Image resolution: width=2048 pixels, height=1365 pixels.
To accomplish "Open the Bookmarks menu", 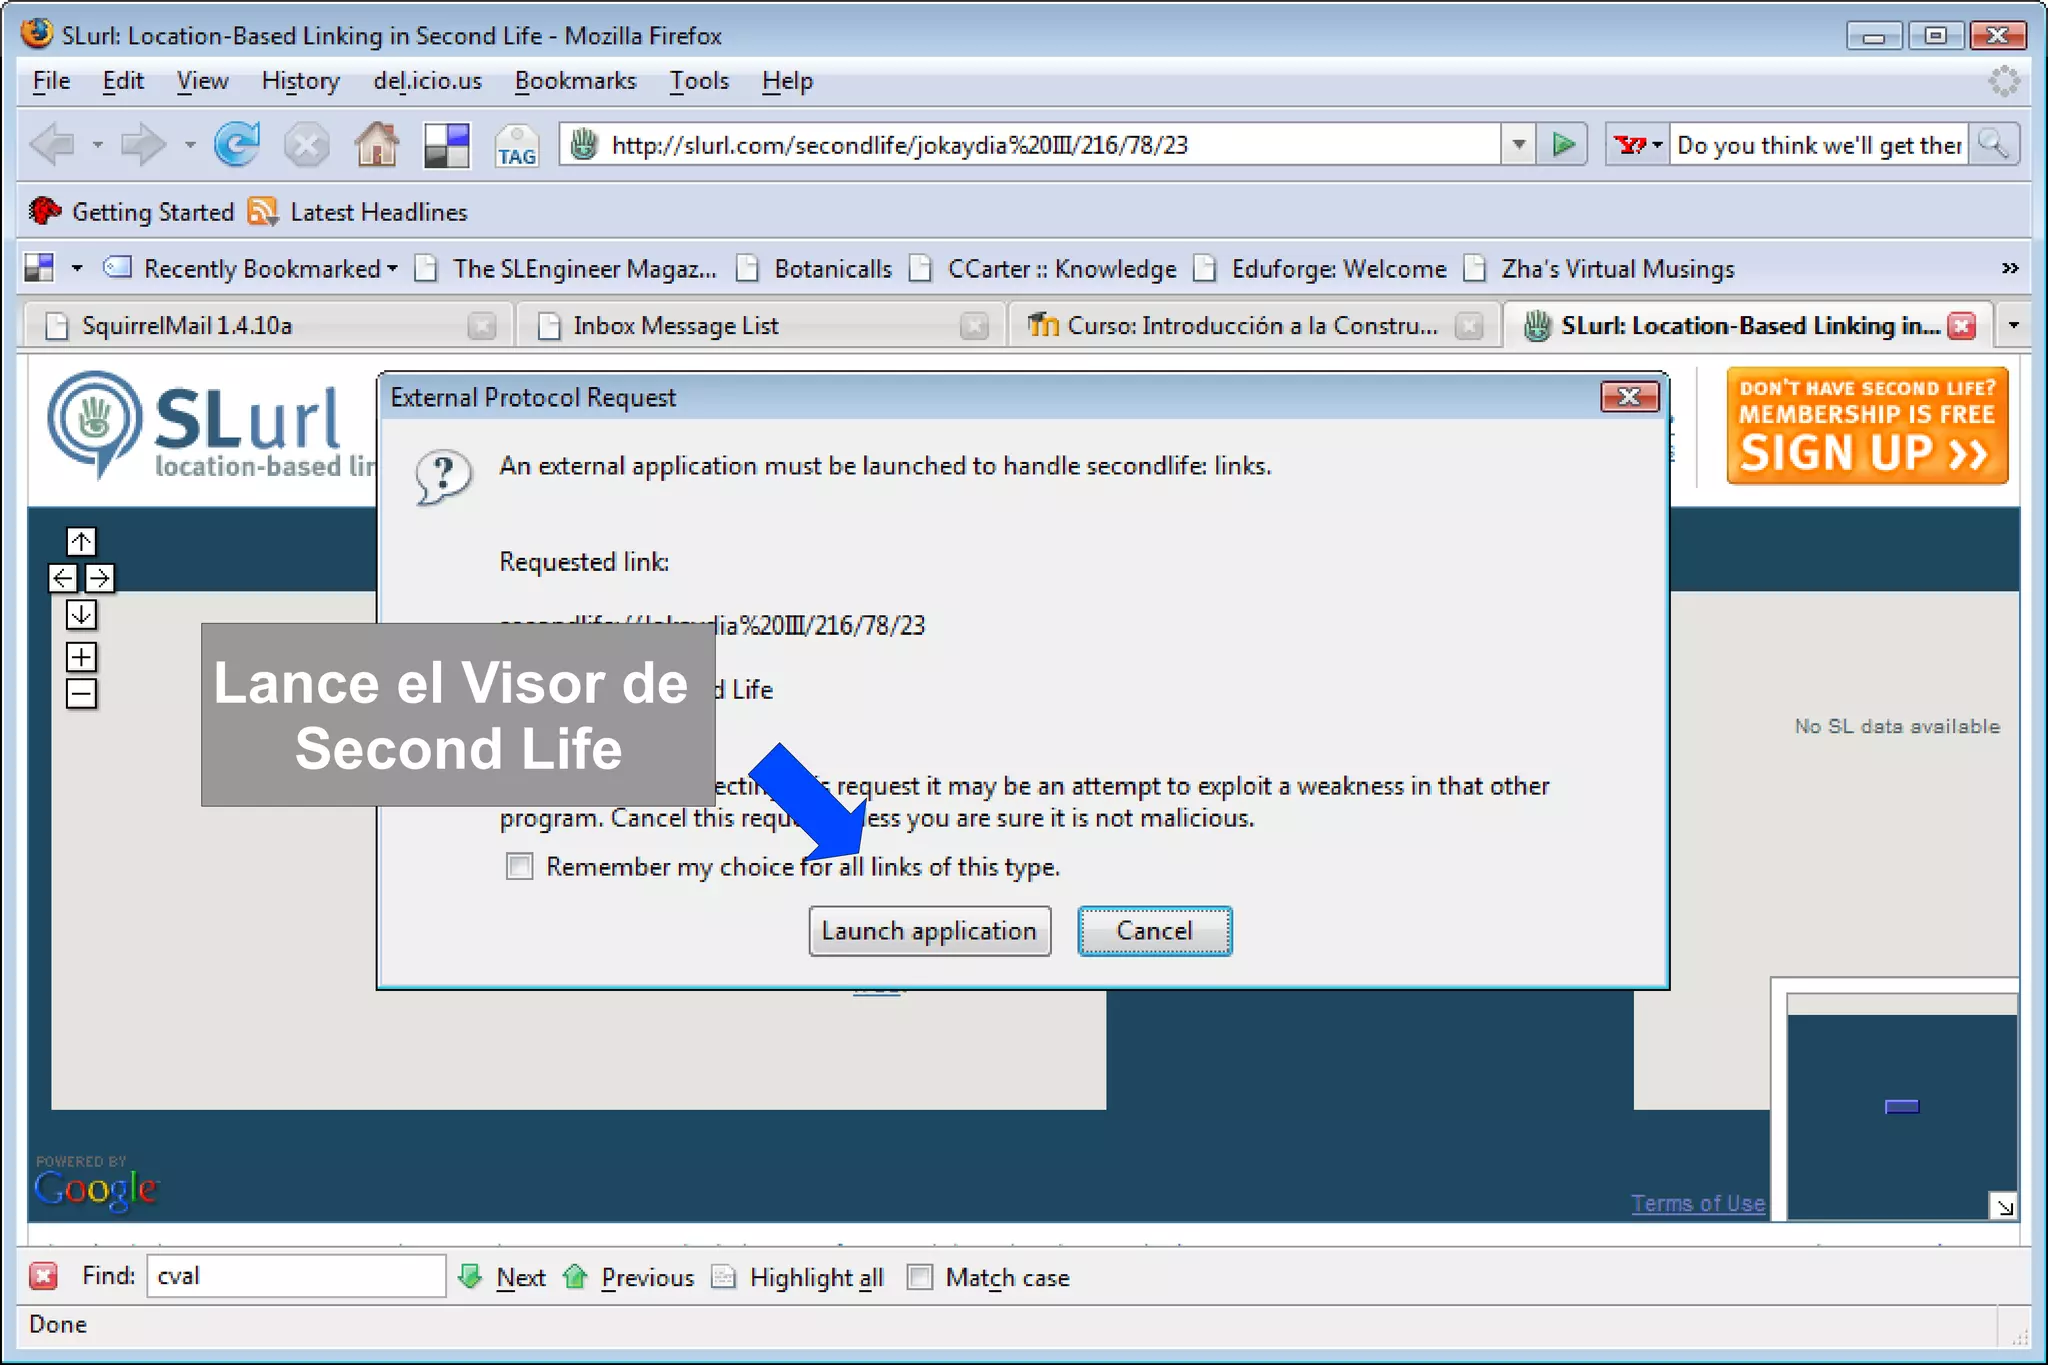I will click(x=575, y=81).
